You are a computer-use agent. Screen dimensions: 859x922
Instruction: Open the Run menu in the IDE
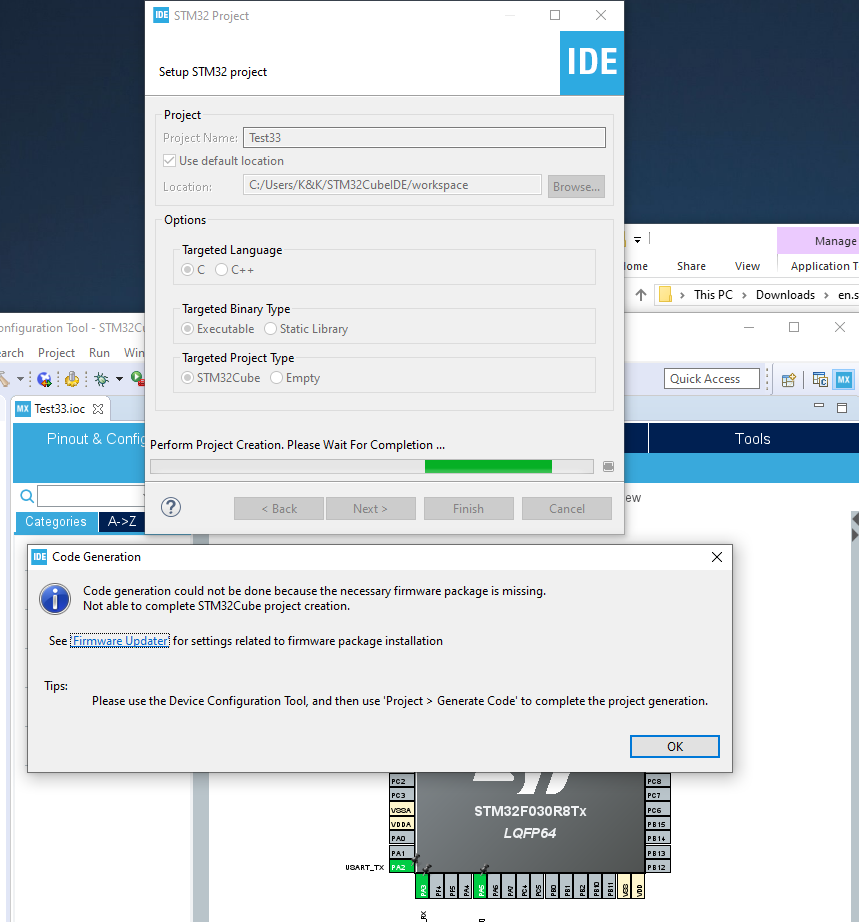pyautogui.click(x=99, y=353)
